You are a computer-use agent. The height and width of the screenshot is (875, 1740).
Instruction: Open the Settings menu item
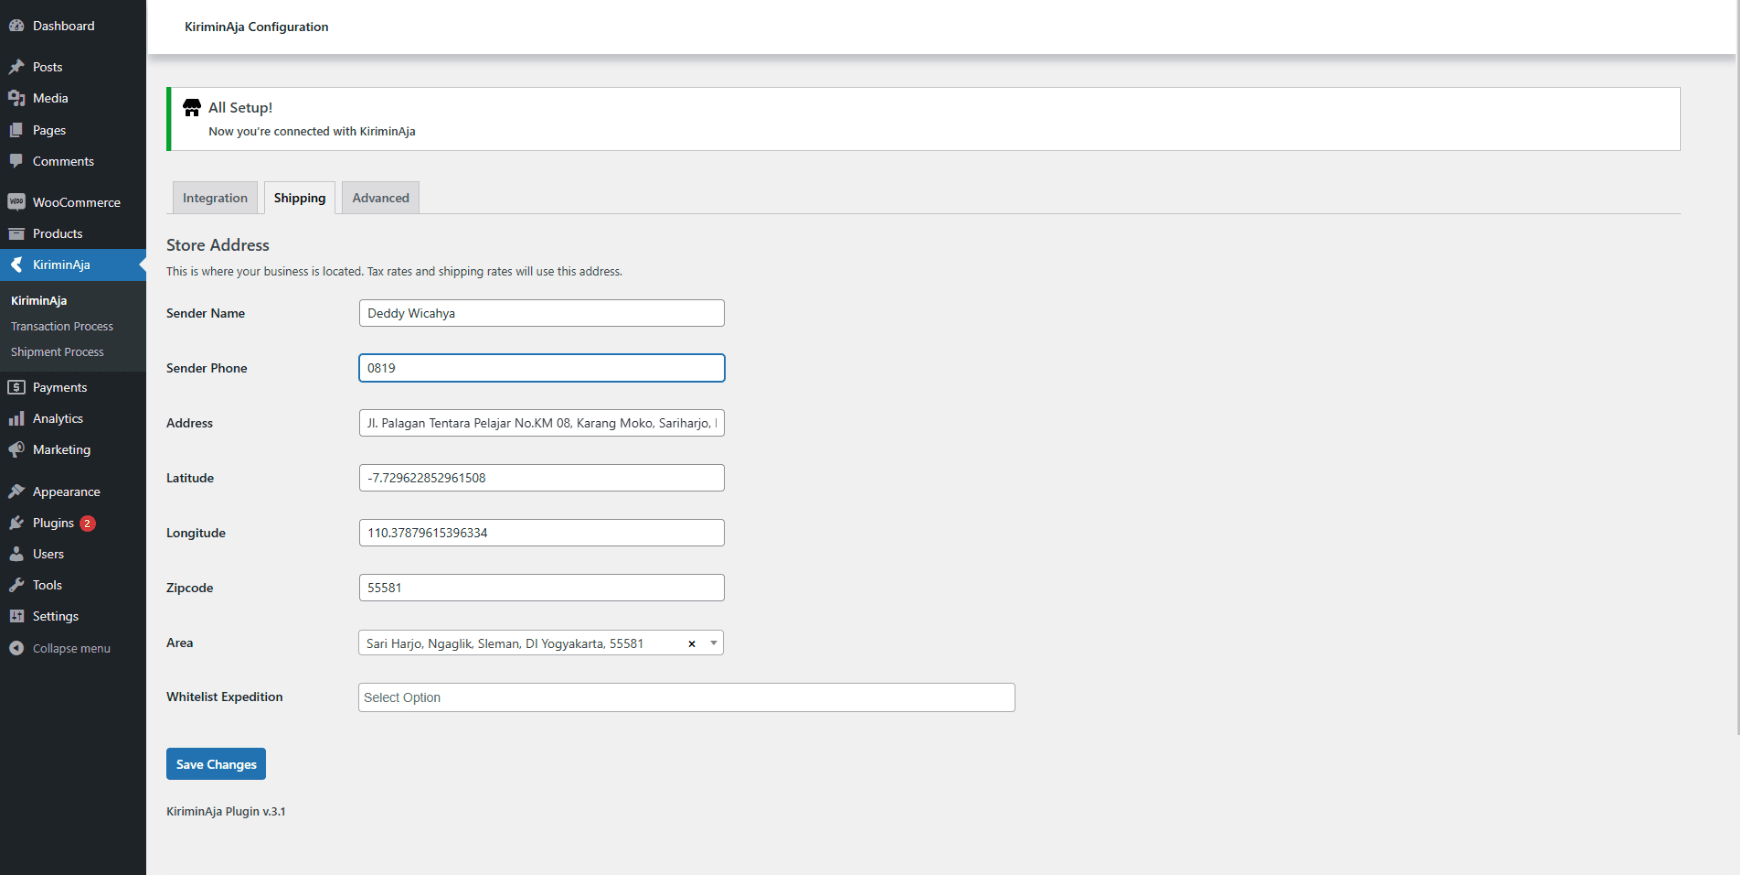tap(73, 616)
